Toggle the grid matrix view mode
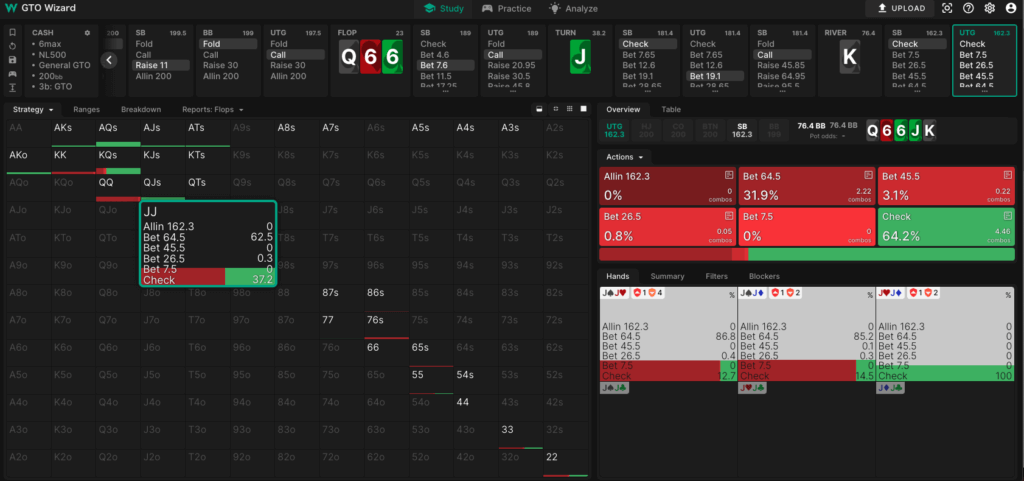The image size is (1024, 481). tap(569, 108)
